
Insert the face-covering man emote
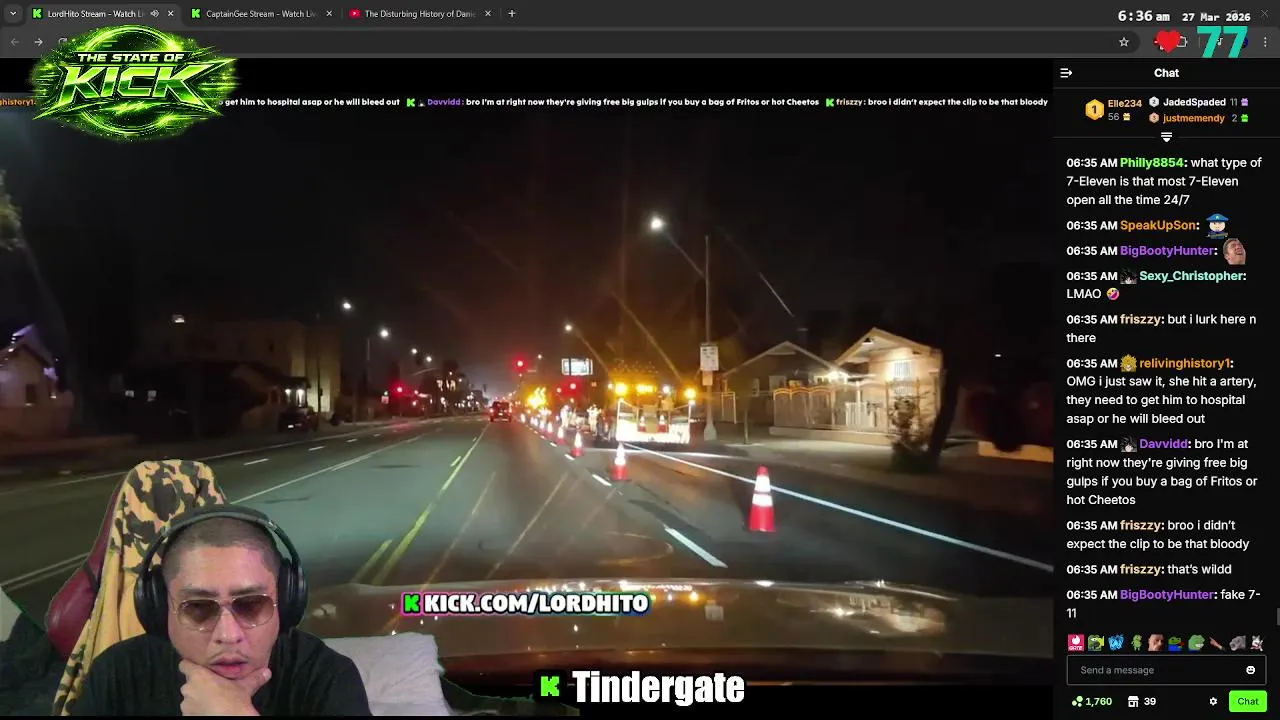click(x=1156, y=643)
